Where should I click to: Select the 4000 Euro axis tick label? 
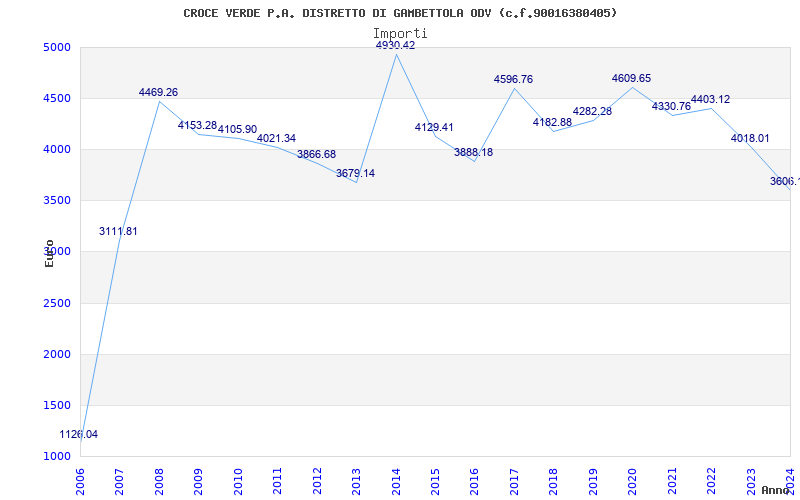point(57,149)
